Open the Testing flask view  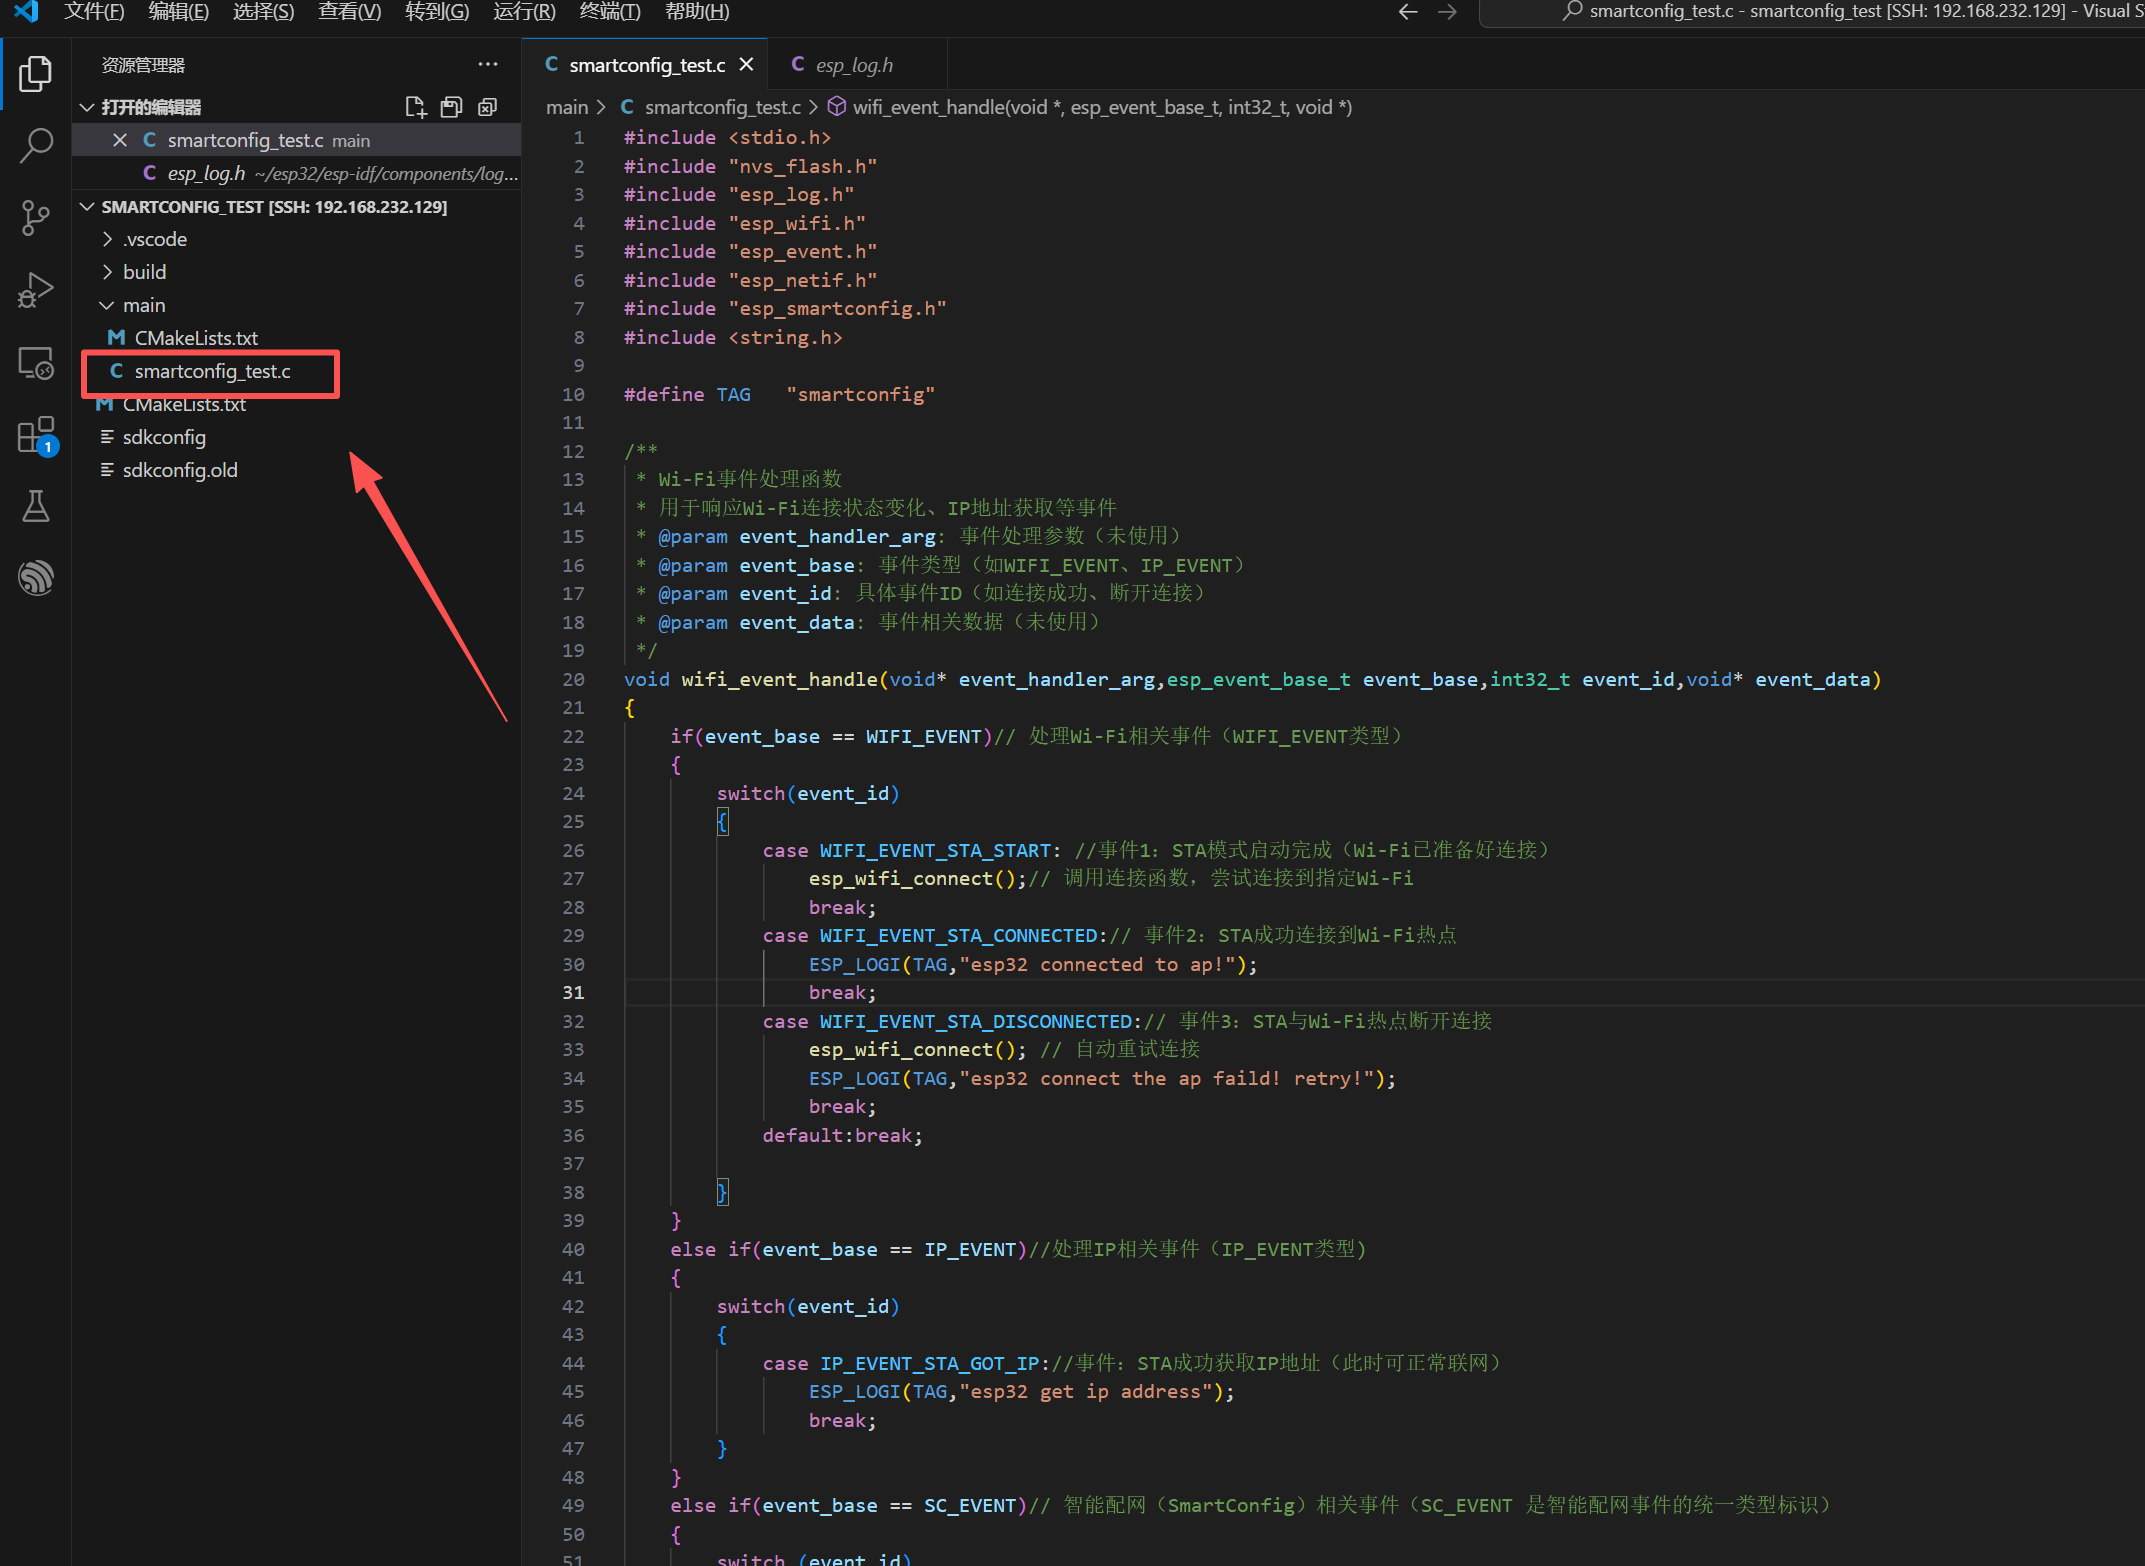[x=36, y=506]
